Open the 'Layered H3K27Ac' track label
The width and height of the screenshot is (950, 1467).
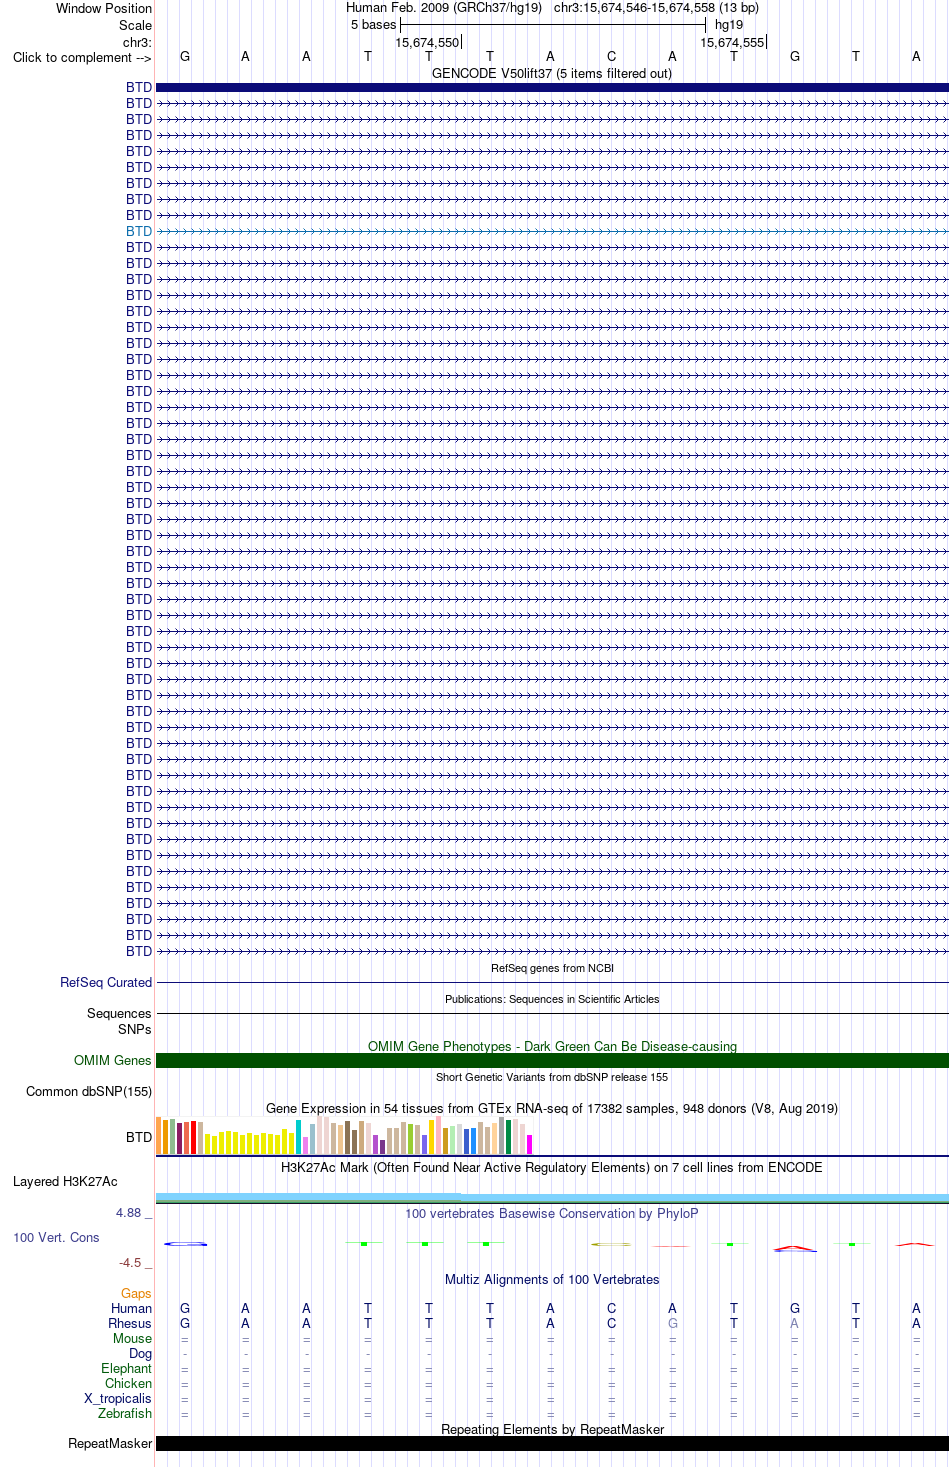point(65,1181)
